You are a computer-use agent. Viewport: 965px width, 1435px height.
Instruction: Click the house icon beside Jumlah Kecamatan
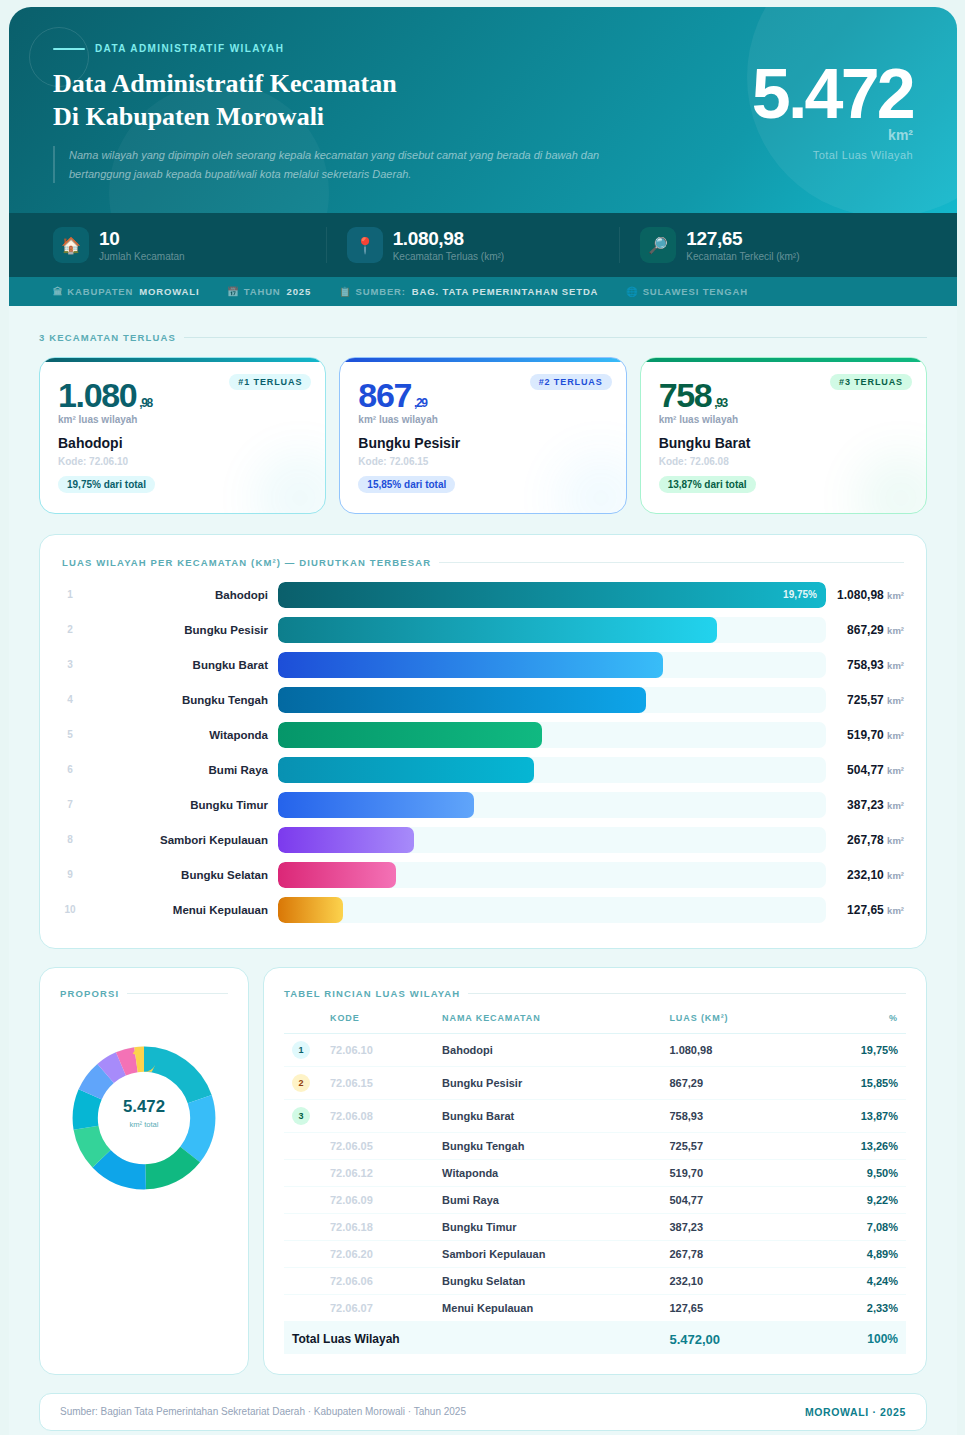(x=71, y=245)
